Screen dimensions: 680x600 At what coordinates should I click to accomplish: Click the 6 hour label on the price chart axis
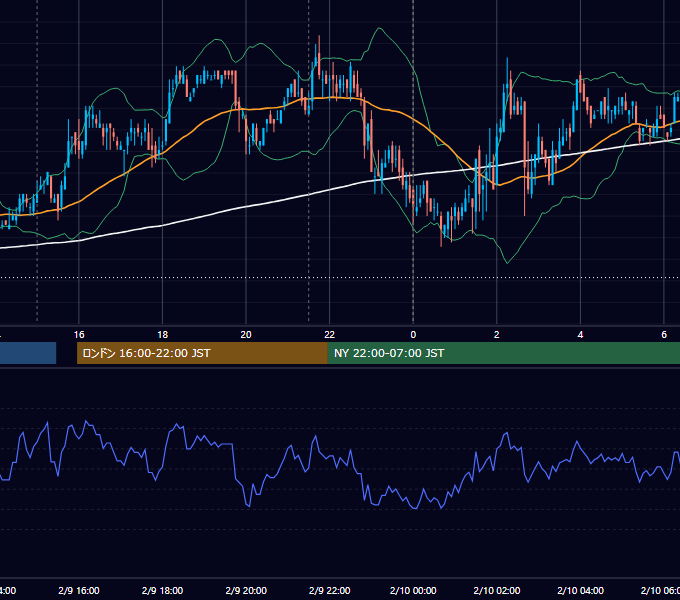(664, 335)
